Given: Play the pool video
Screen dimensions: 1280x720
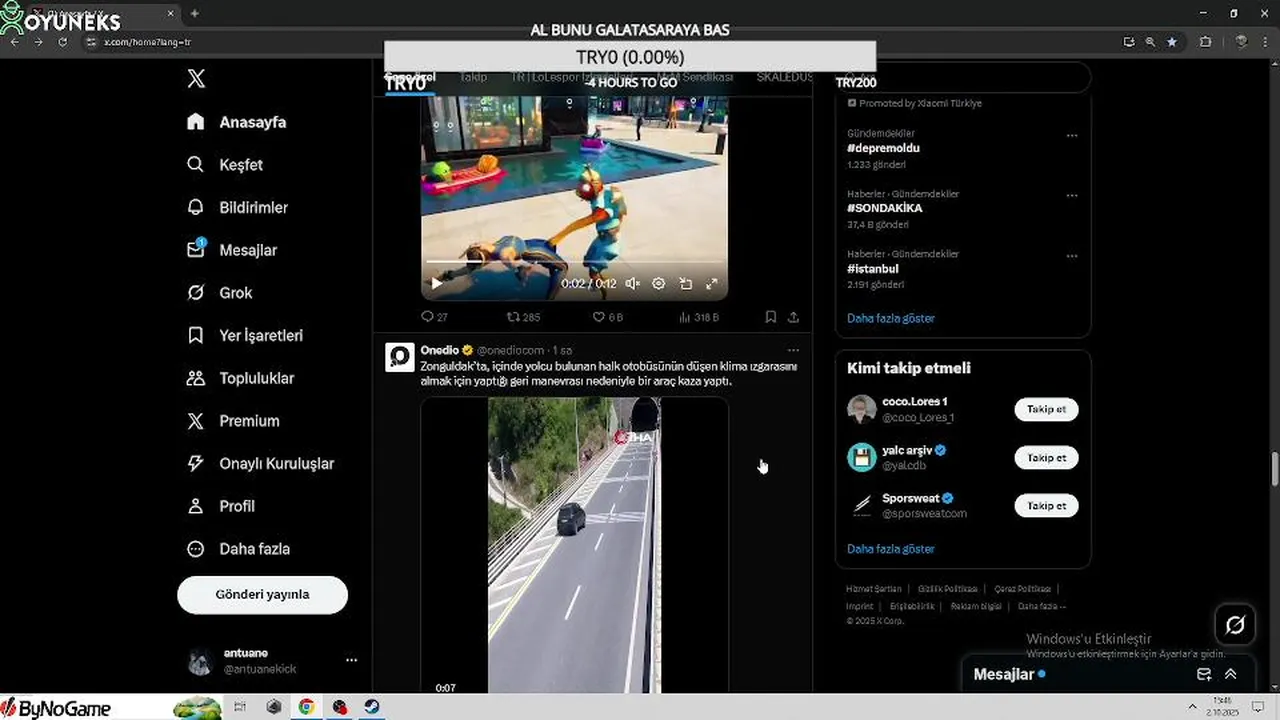Looking at the screenshot, I should [436, 284].
